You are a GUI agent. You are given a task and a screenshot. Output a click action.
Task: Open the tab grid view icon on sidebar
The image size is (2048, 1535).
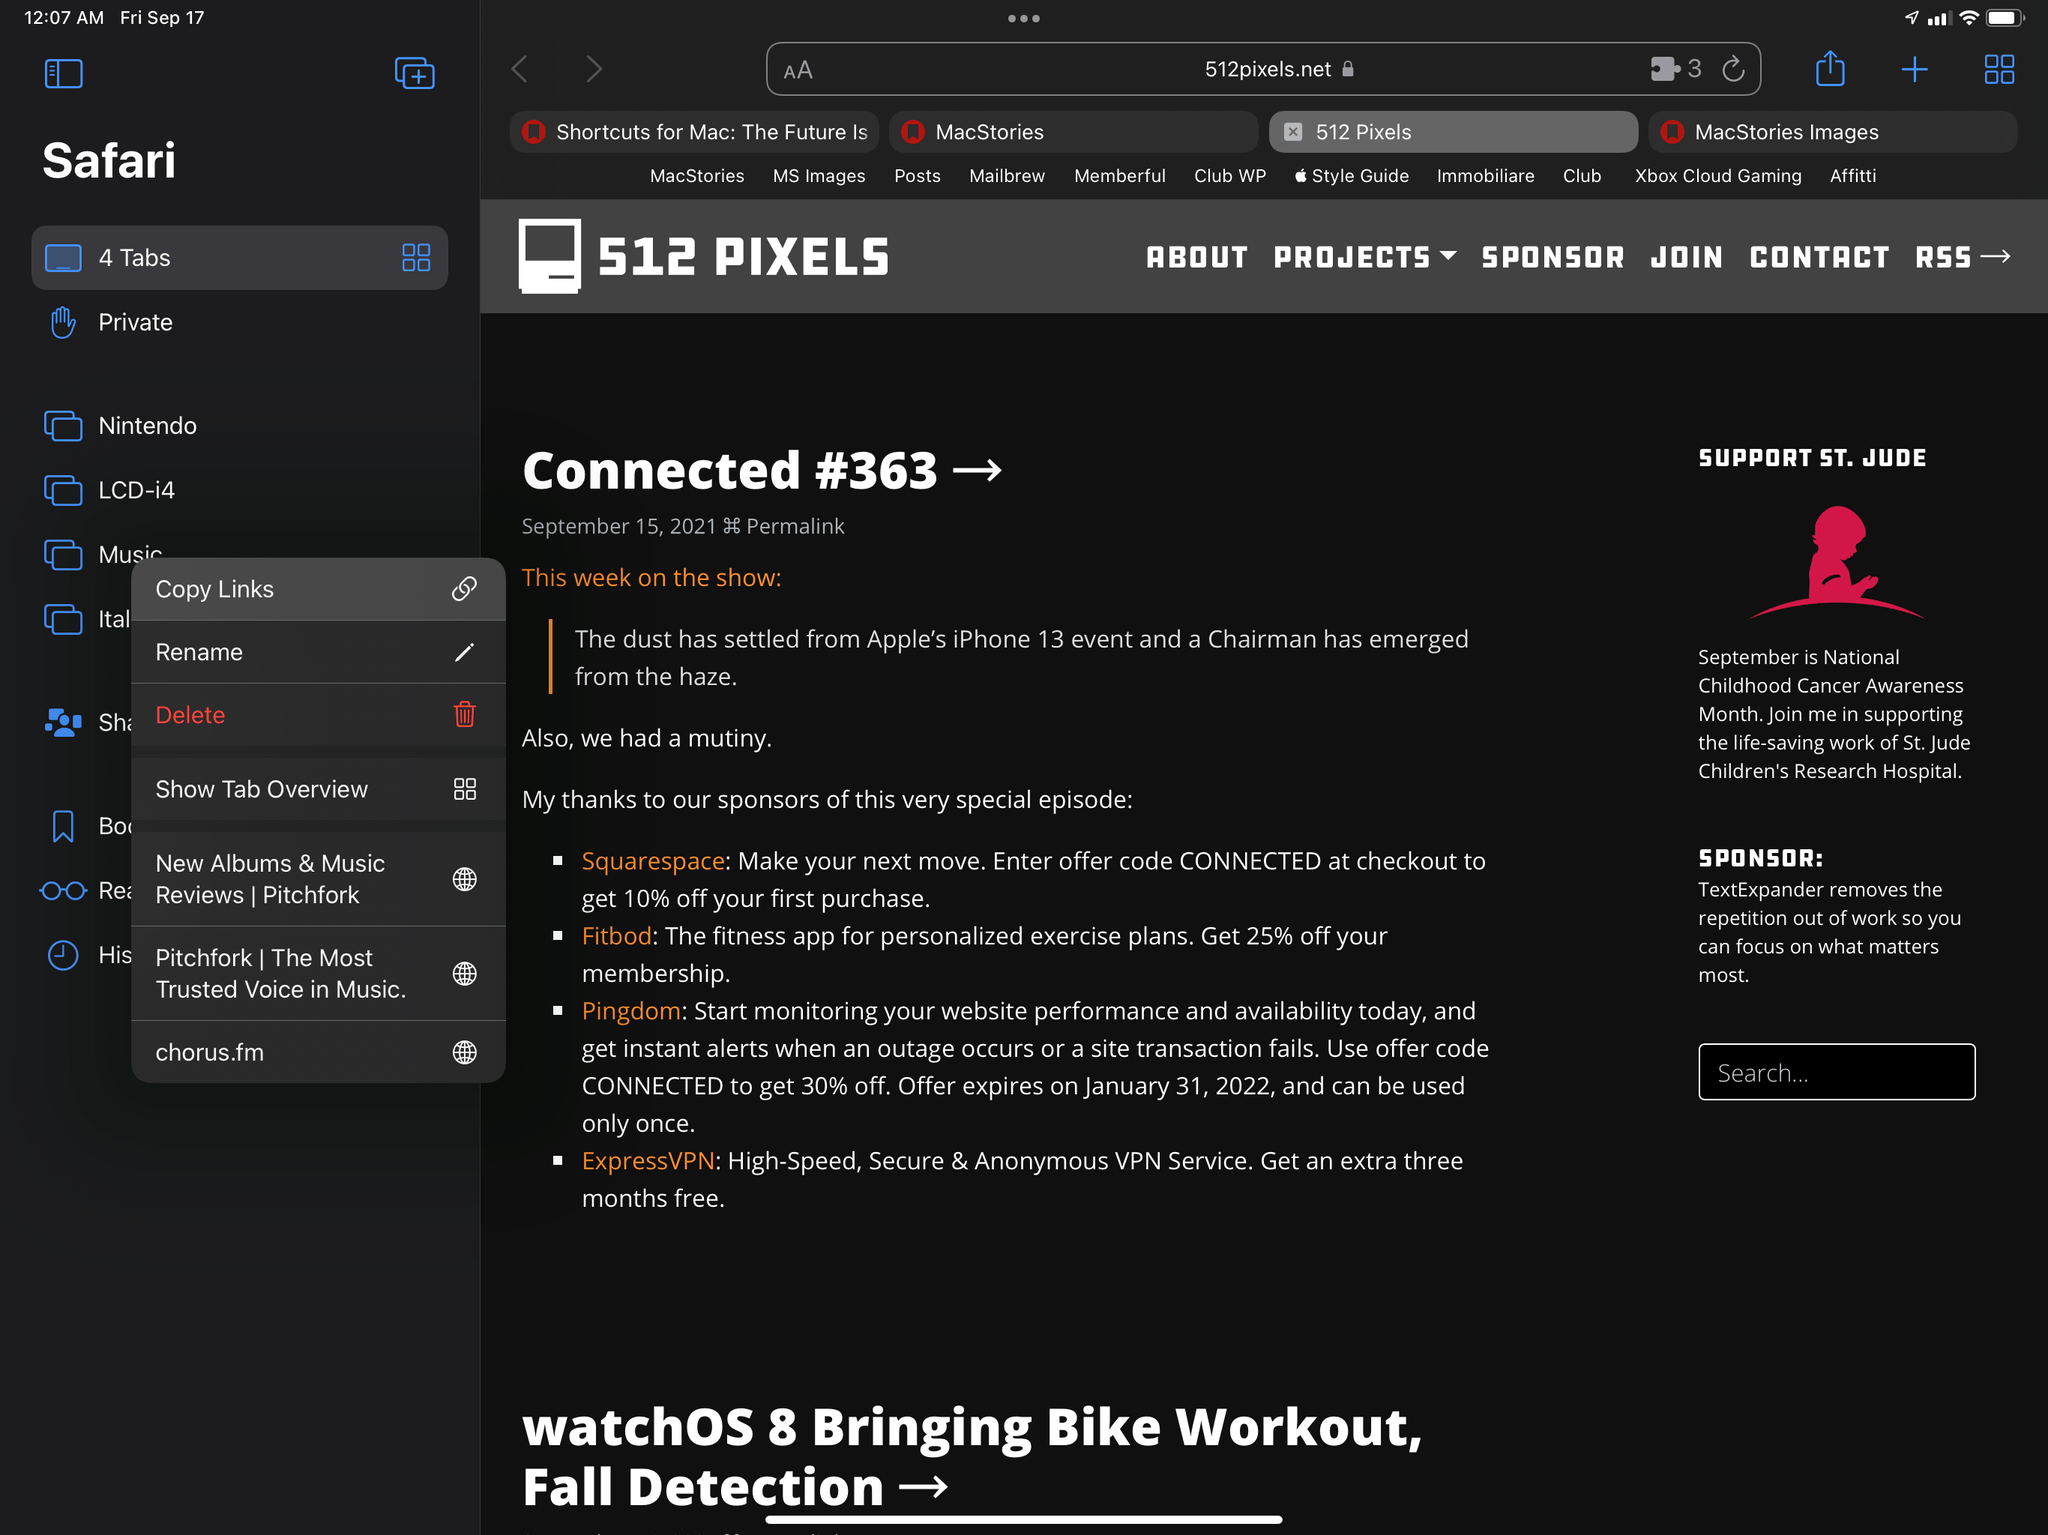point(414,256)
